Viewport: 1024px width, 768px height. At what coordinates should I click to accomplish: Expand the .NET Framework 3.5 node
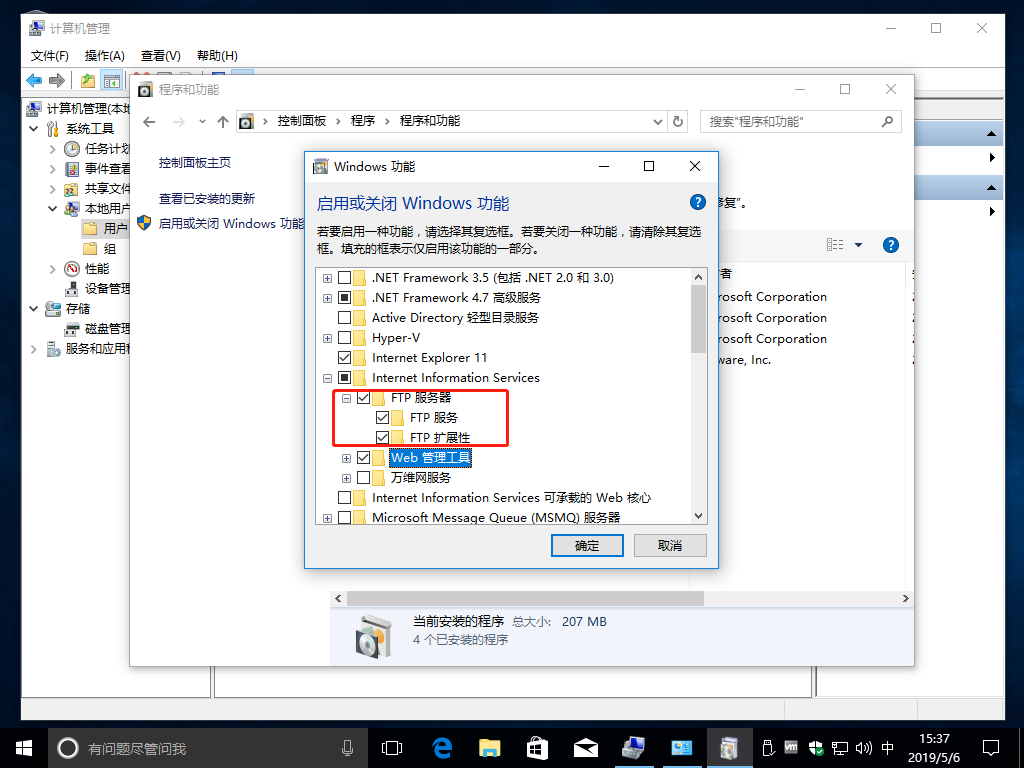pyautogui.click(x=327, y=278)
